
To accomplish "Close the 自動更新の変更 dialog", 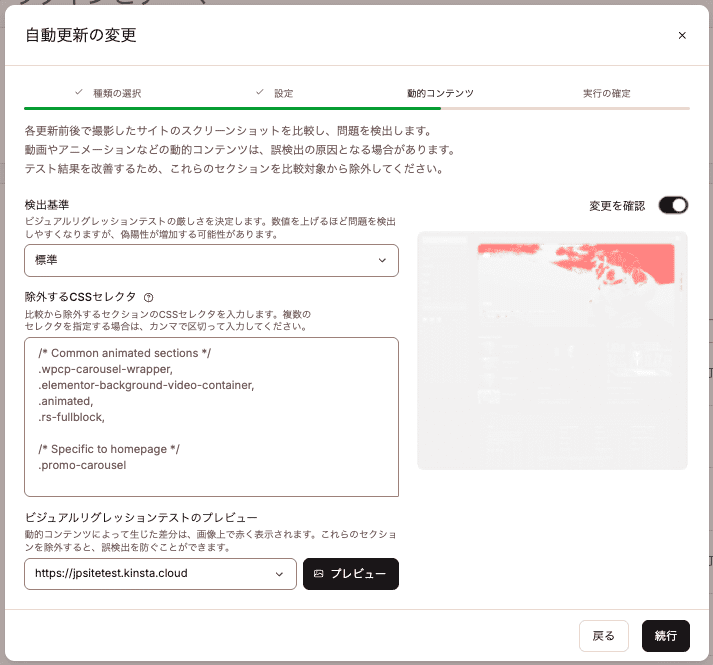I will coord(682,35).
